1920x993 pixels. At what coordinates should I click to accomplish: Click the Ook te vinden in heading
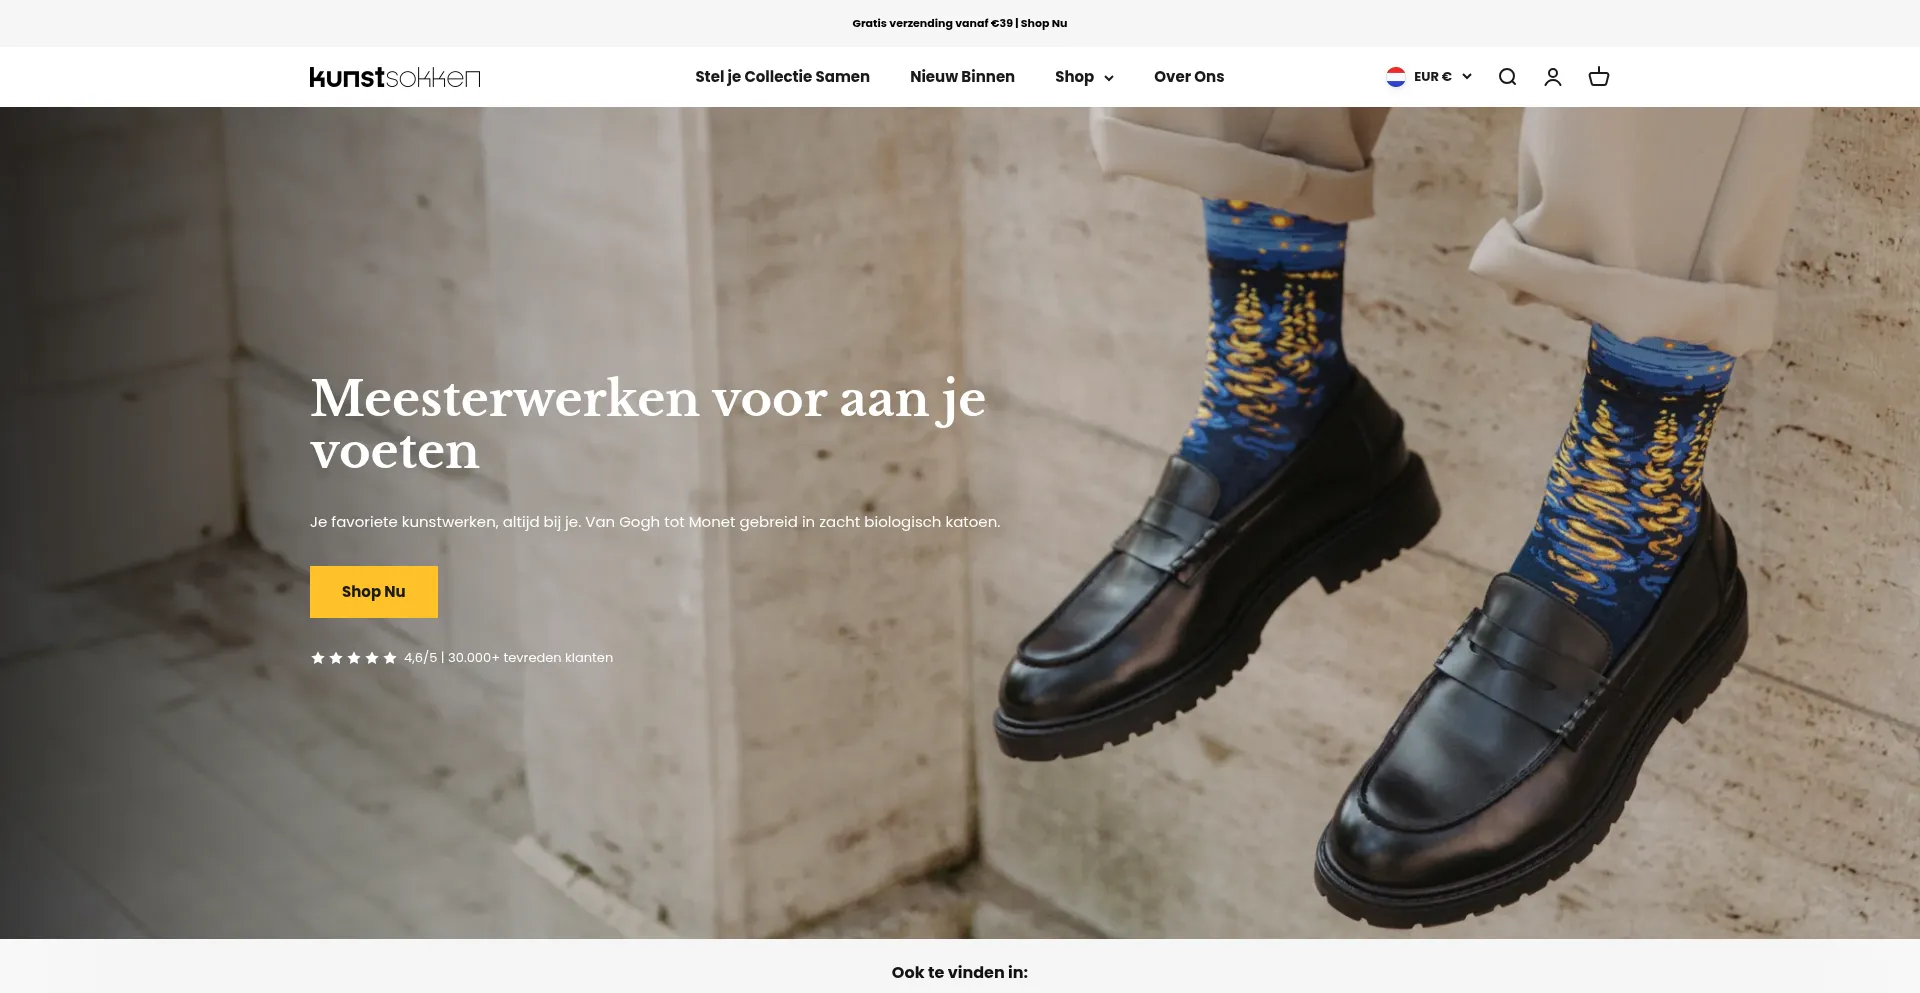tap(960, 972)
